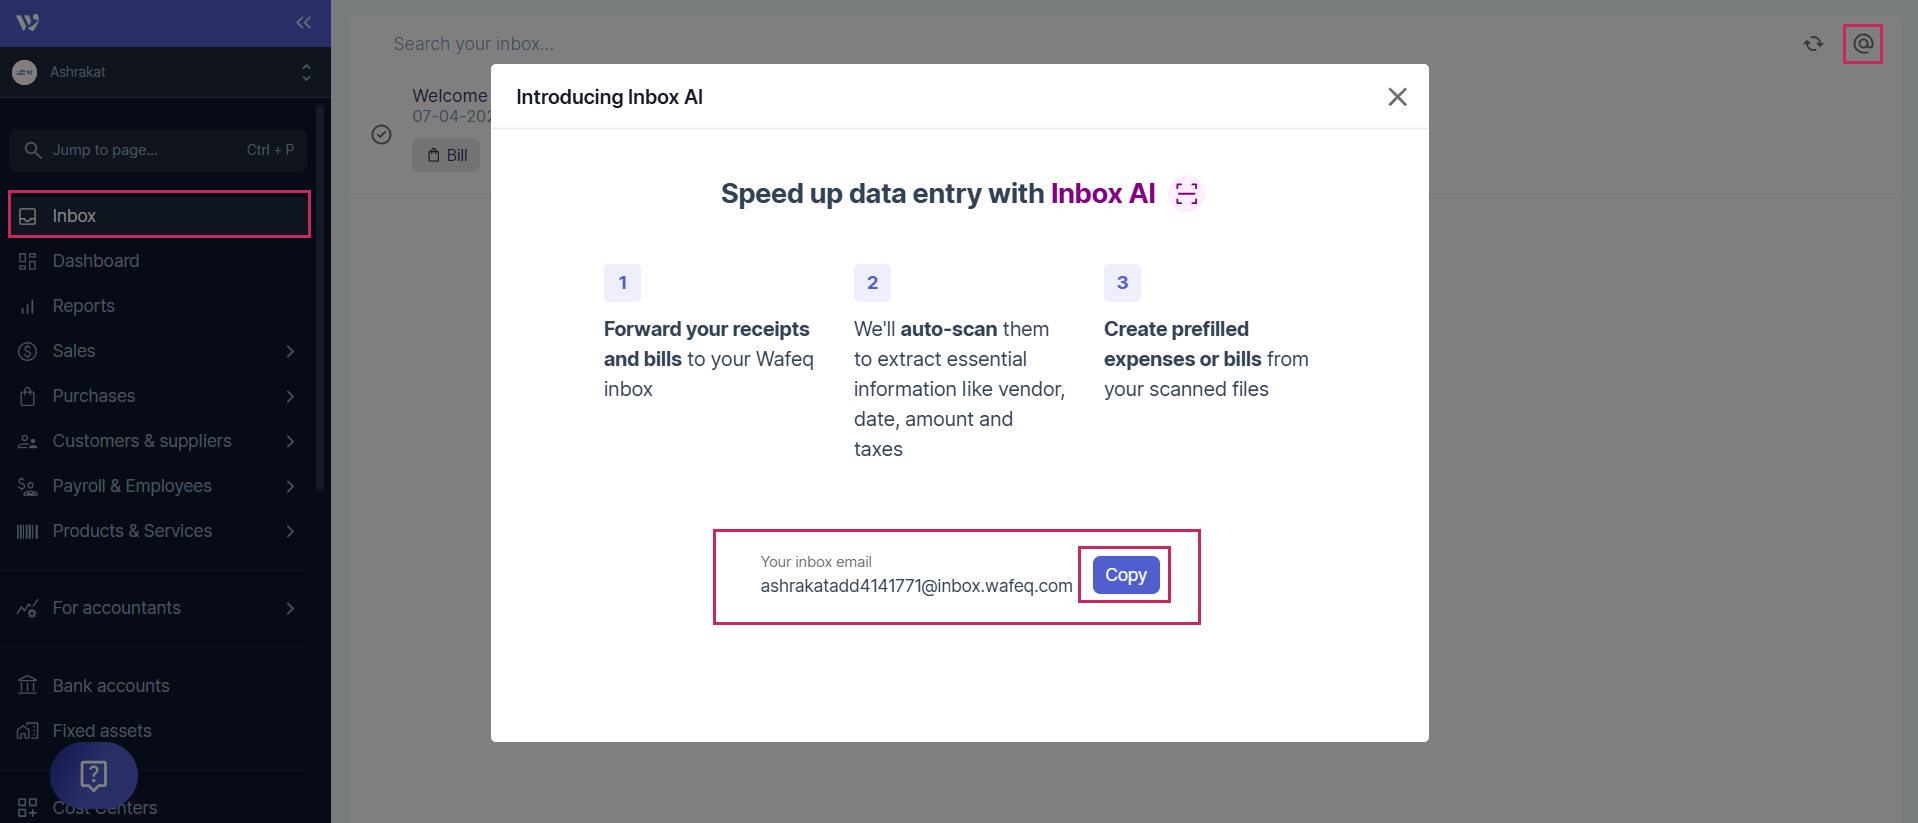This screenshot has height=823, width=1918.
Task: Open the help bubble at the bottom left
Action: tap(93, 775)
